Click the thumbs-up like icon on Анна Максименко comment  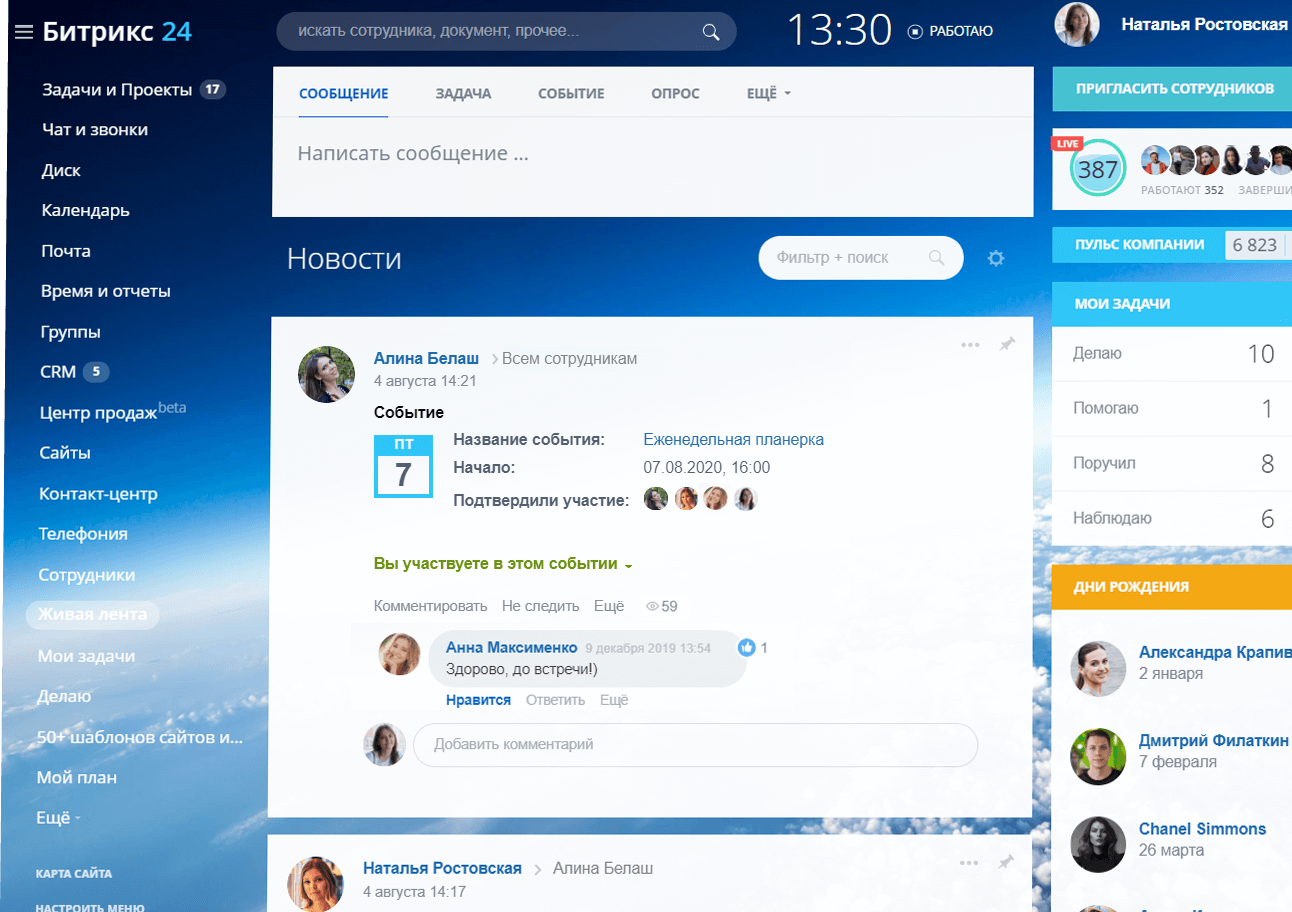pos(746,648)
